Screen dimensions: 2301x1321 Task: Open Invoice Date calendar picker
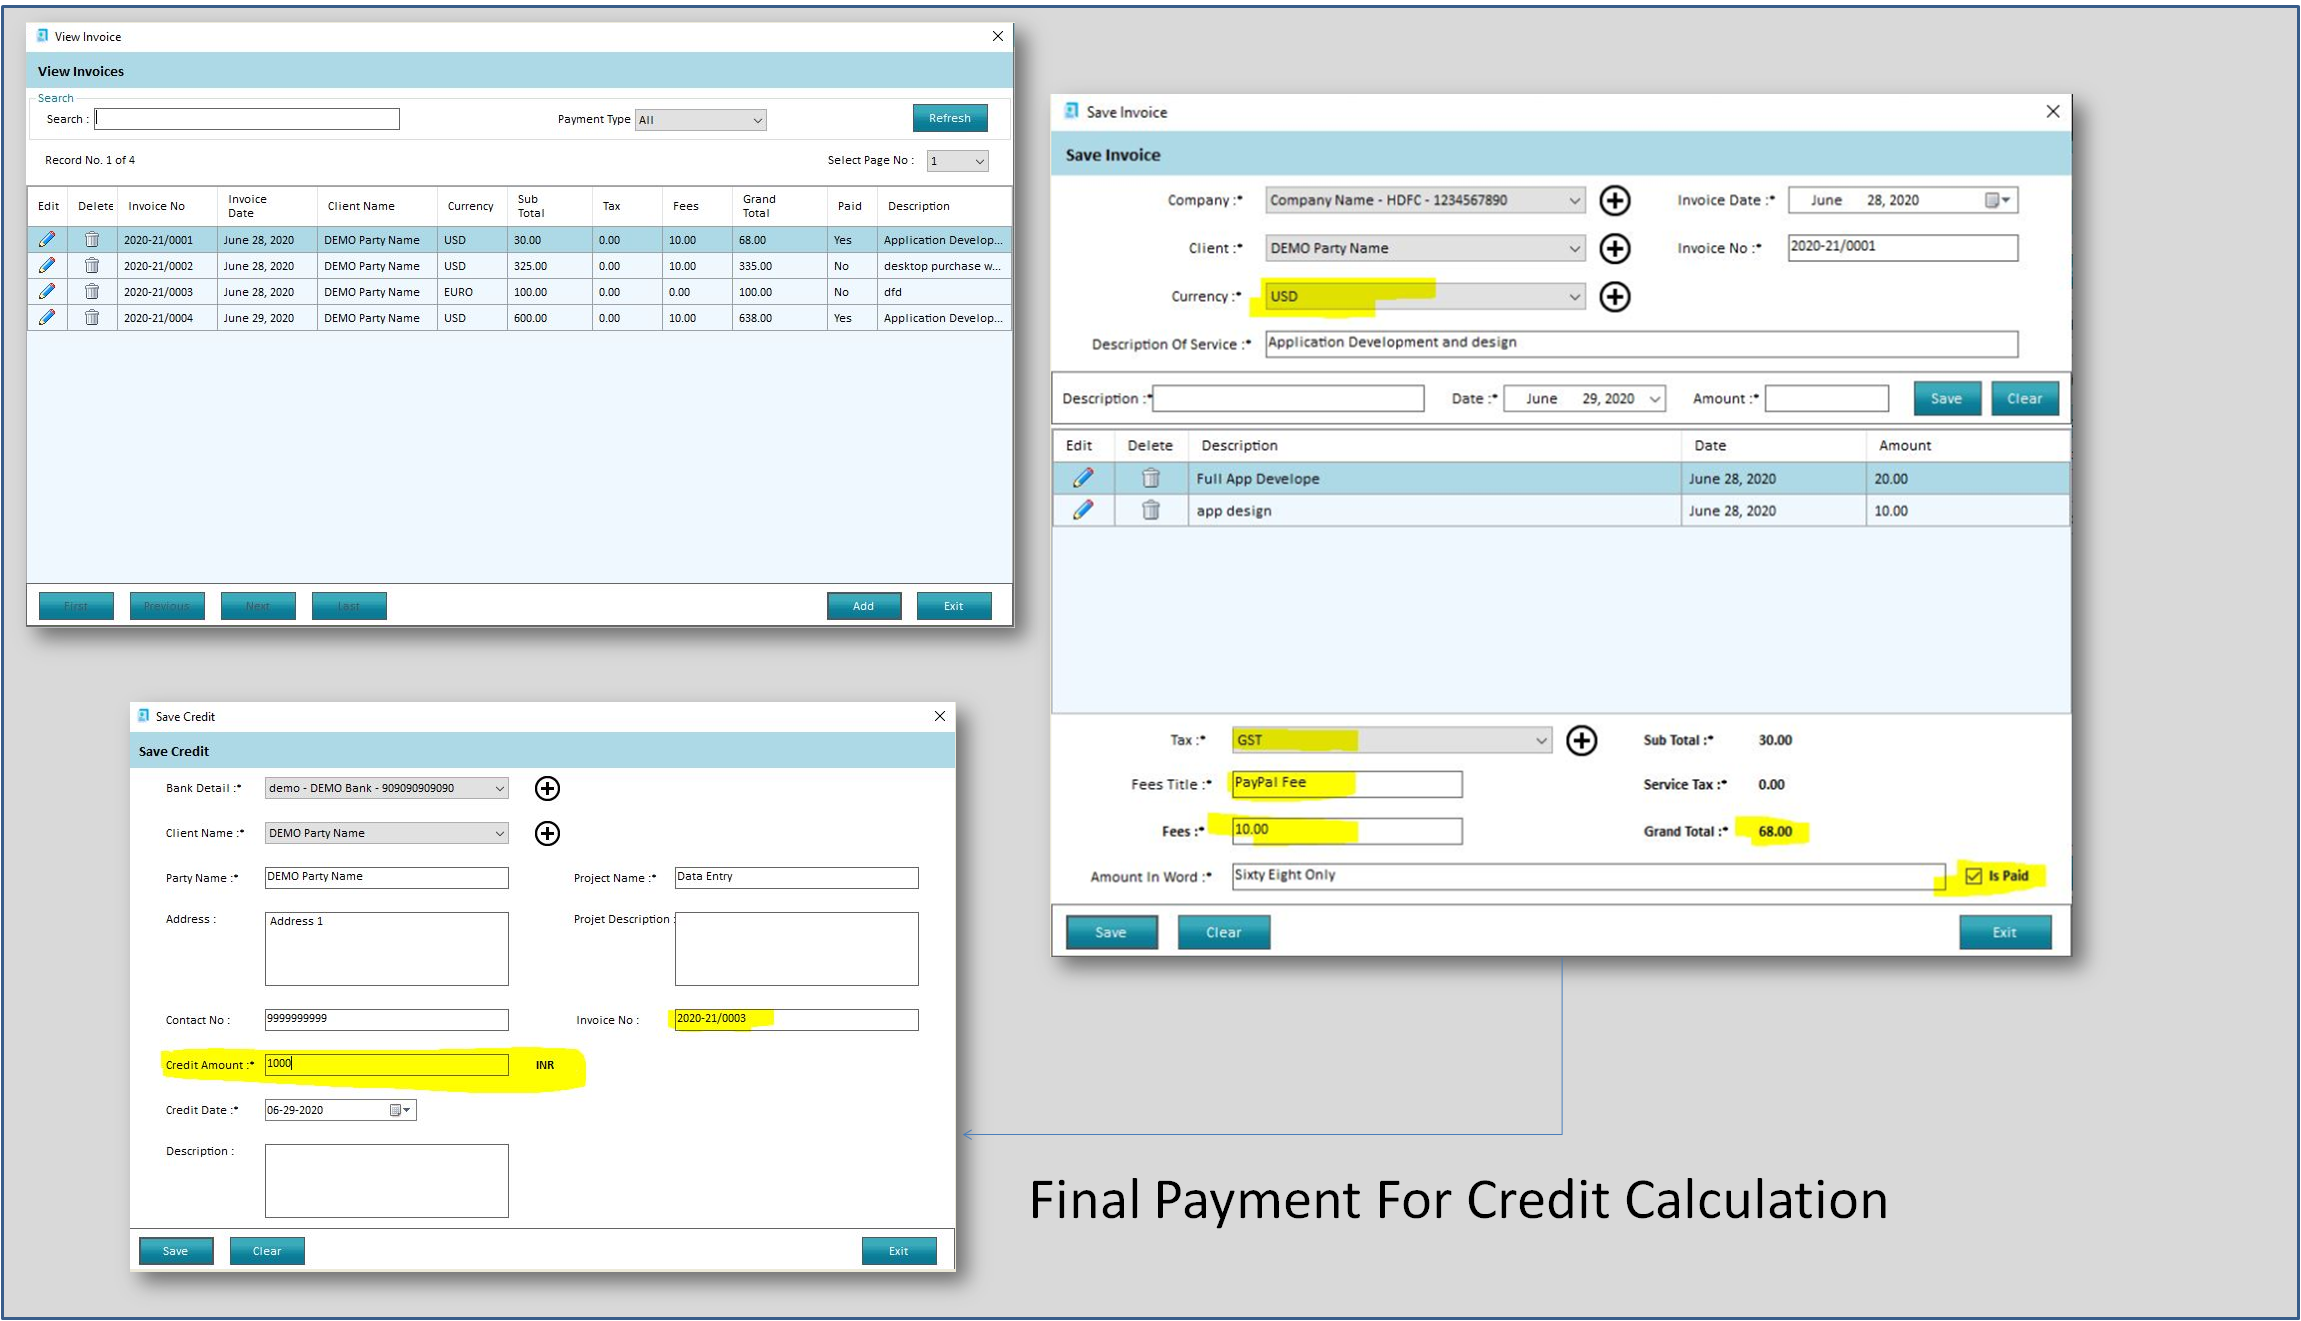click(x=1997, y=201)
